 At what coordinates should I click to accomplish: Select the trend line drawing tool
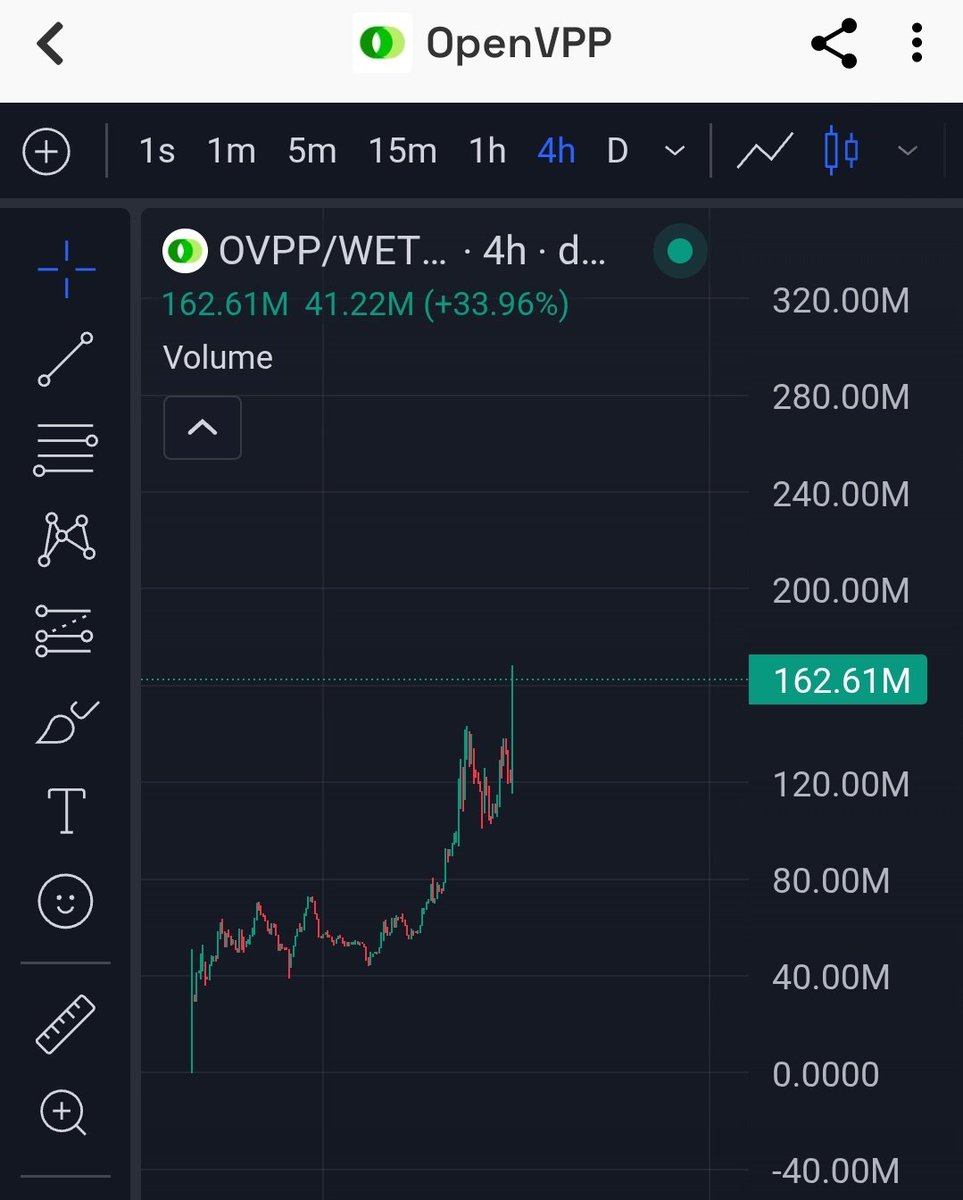click(x=66, y=359)
